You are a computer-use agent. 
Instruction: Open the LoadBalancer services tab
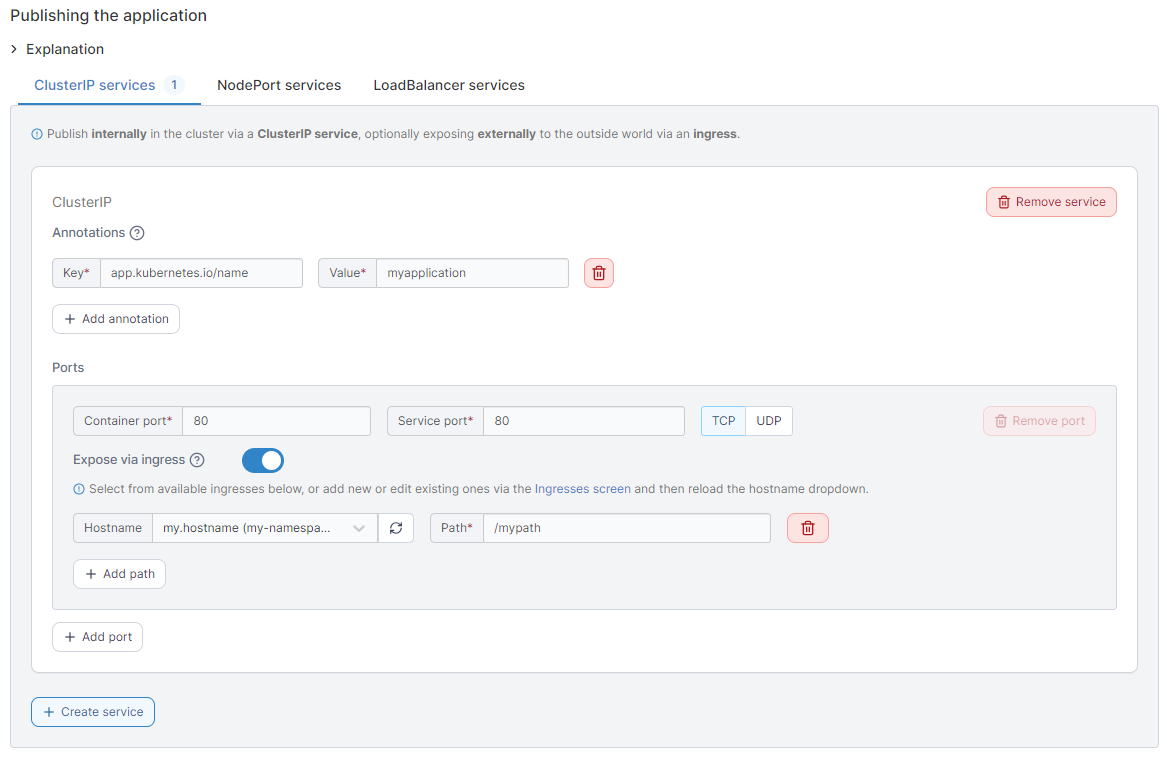[449, 85]
